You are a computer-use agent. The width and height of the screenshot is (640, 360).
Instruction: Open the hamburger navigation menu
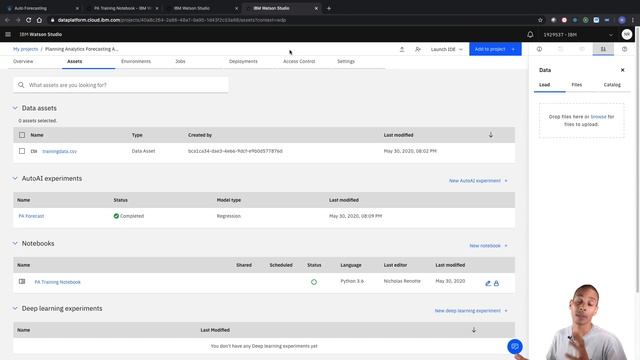(x=8, y=34)
